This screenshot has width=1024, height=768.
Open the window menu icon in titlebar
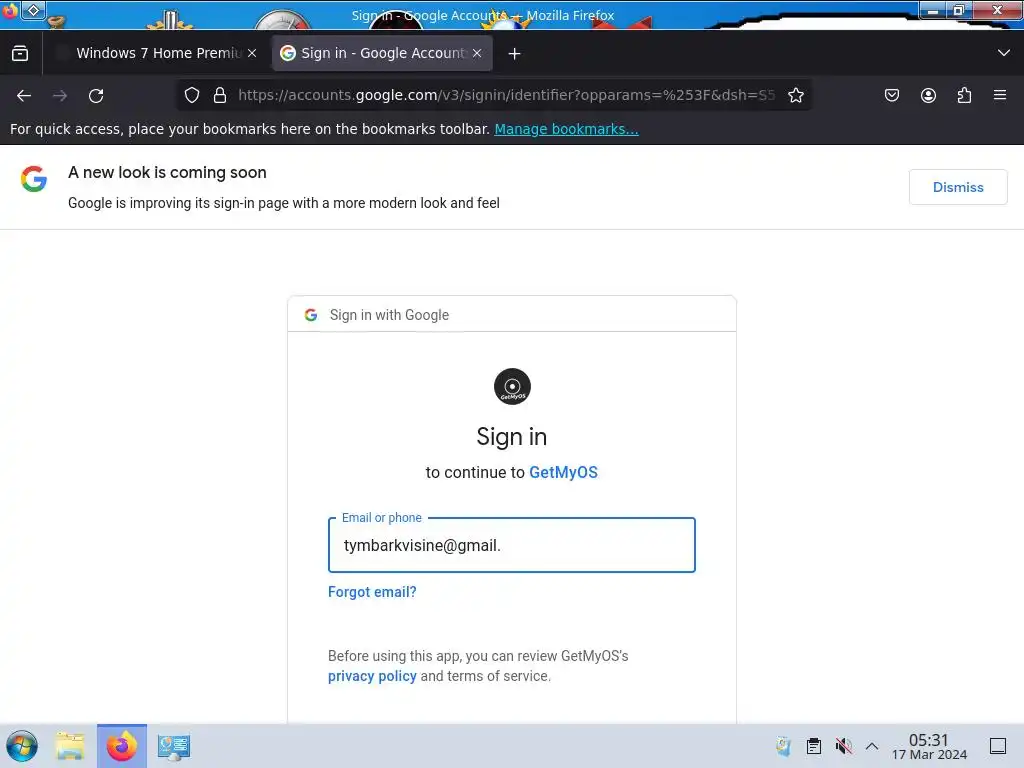pos(10,10)
